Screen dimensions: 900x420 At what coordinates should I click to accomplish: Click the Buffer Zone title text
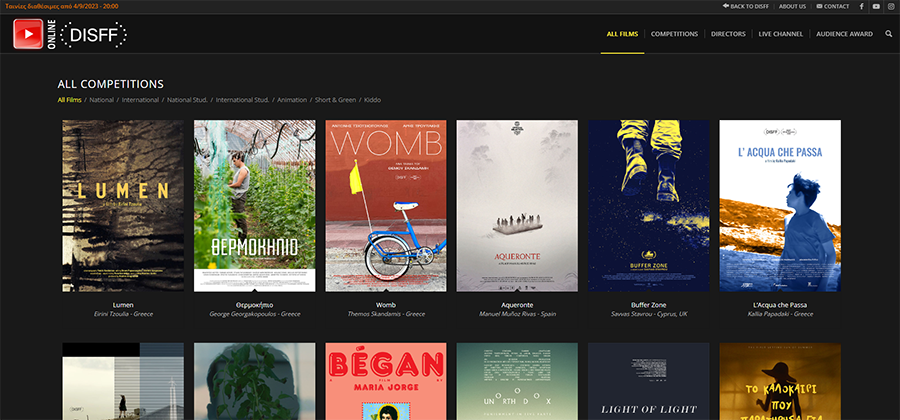tap(649, 305)
